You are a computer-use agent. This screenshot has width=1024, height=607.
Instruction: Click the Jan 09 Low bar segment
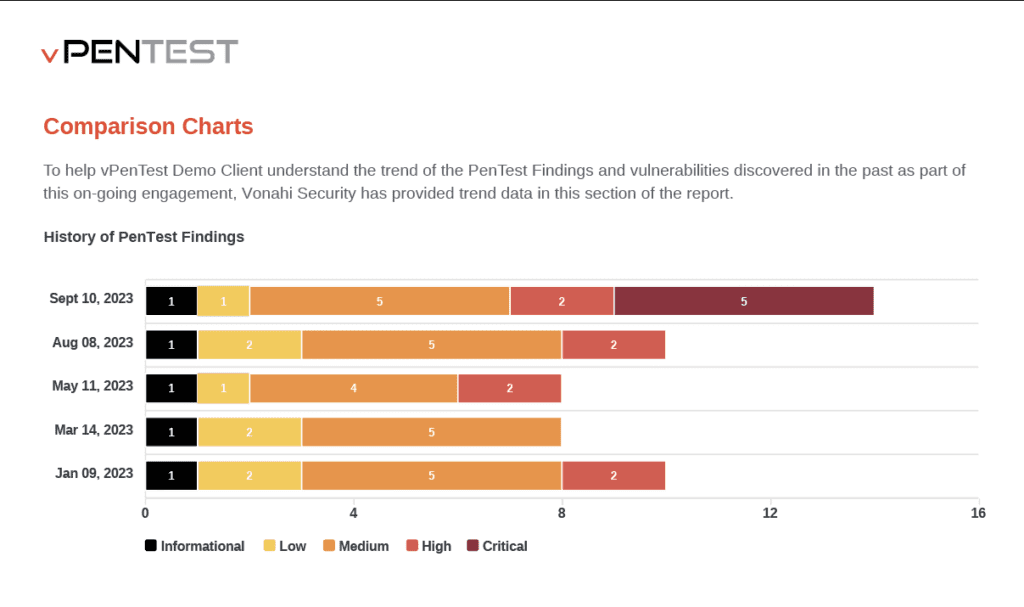tap(249, 476)
